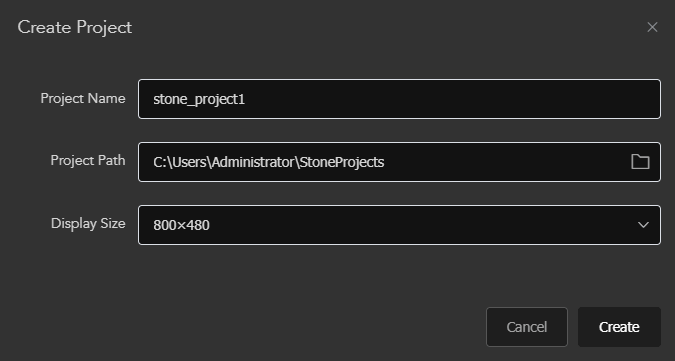Click the Cancel button
The image size is (675, 361).
(526, 327)
